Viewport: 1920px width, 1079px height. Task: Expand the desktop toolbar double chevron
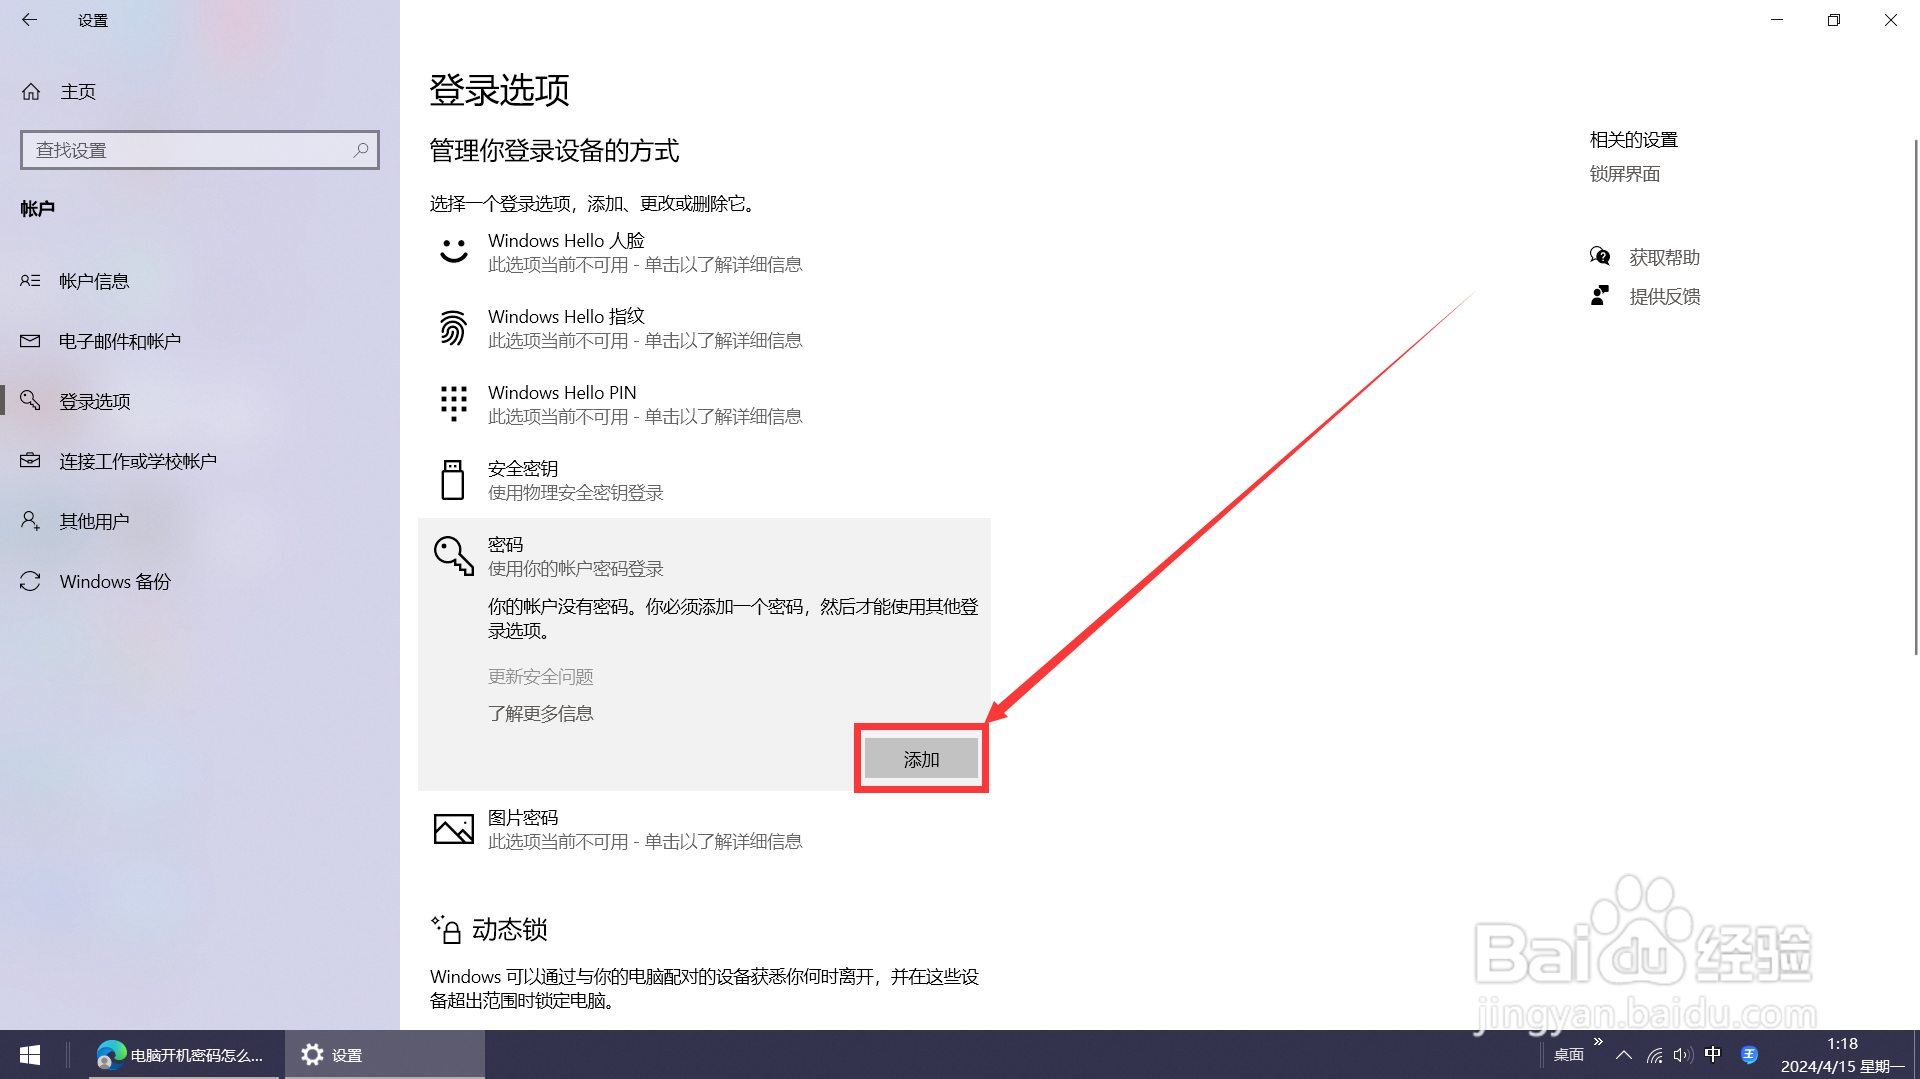[1598, 1042]
